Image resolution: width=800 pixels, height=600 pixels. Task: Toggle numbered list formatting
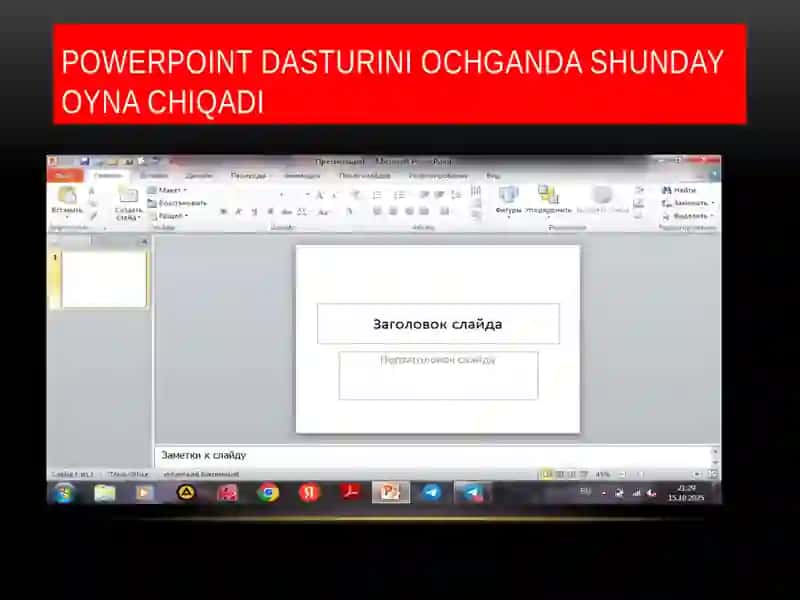pos(399,195)
